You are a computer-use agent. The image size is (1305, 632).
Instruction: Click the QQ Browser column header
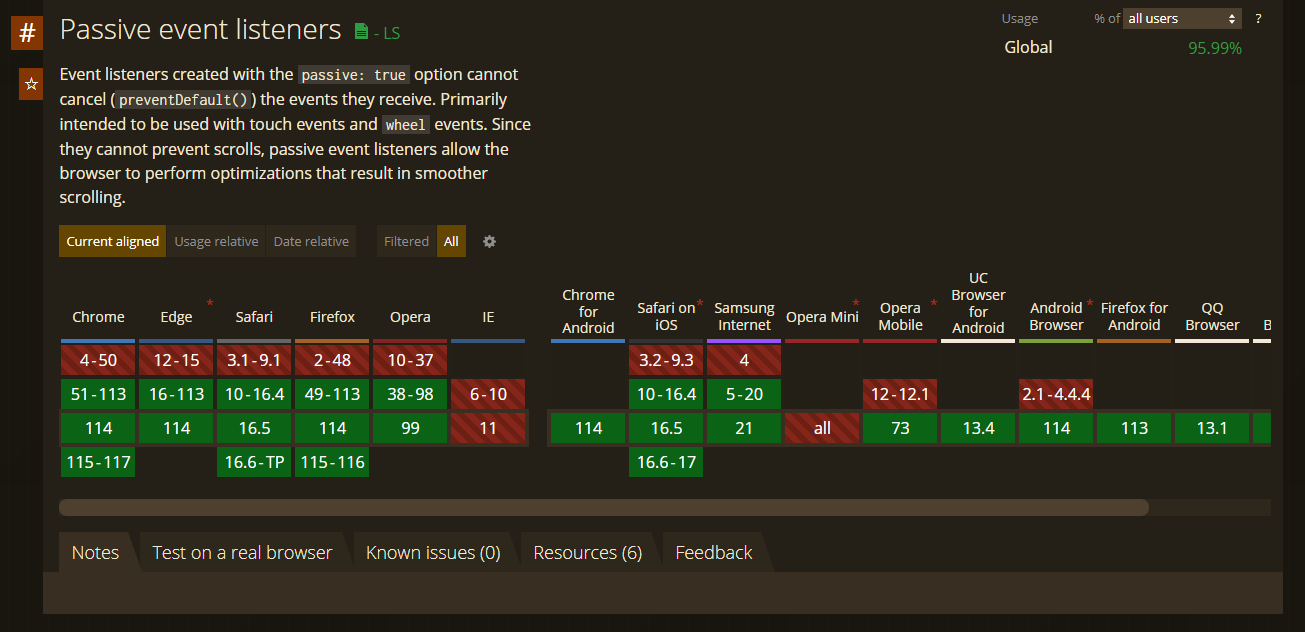[x=1212, y=316]
